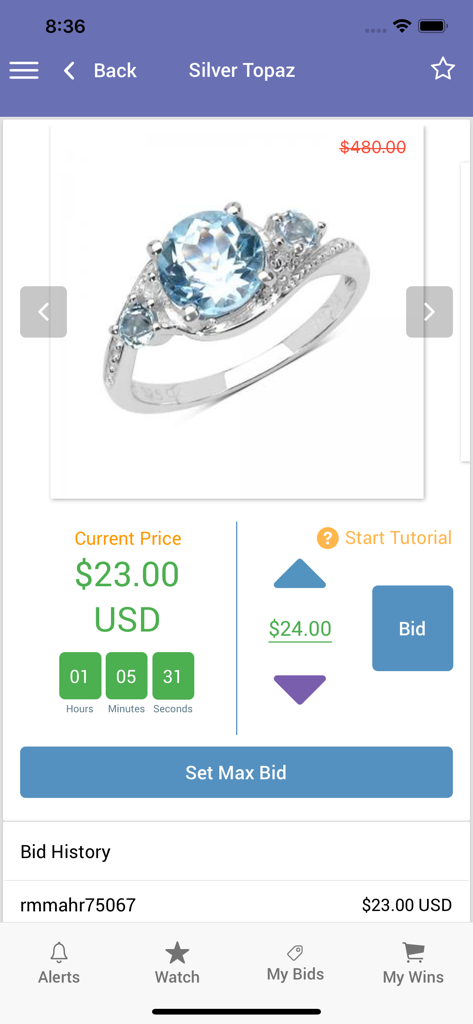Select bidder rmmahr75067 in Bid History

(x=78, y=905)
